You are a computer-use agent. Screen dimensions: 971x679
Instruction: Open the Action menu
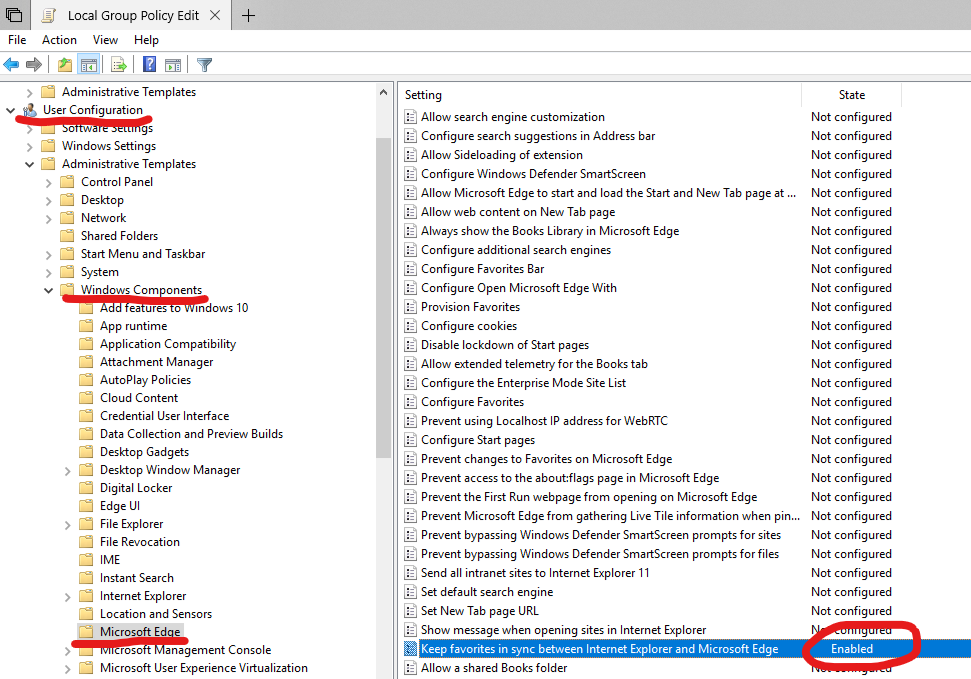click(59, 40)
